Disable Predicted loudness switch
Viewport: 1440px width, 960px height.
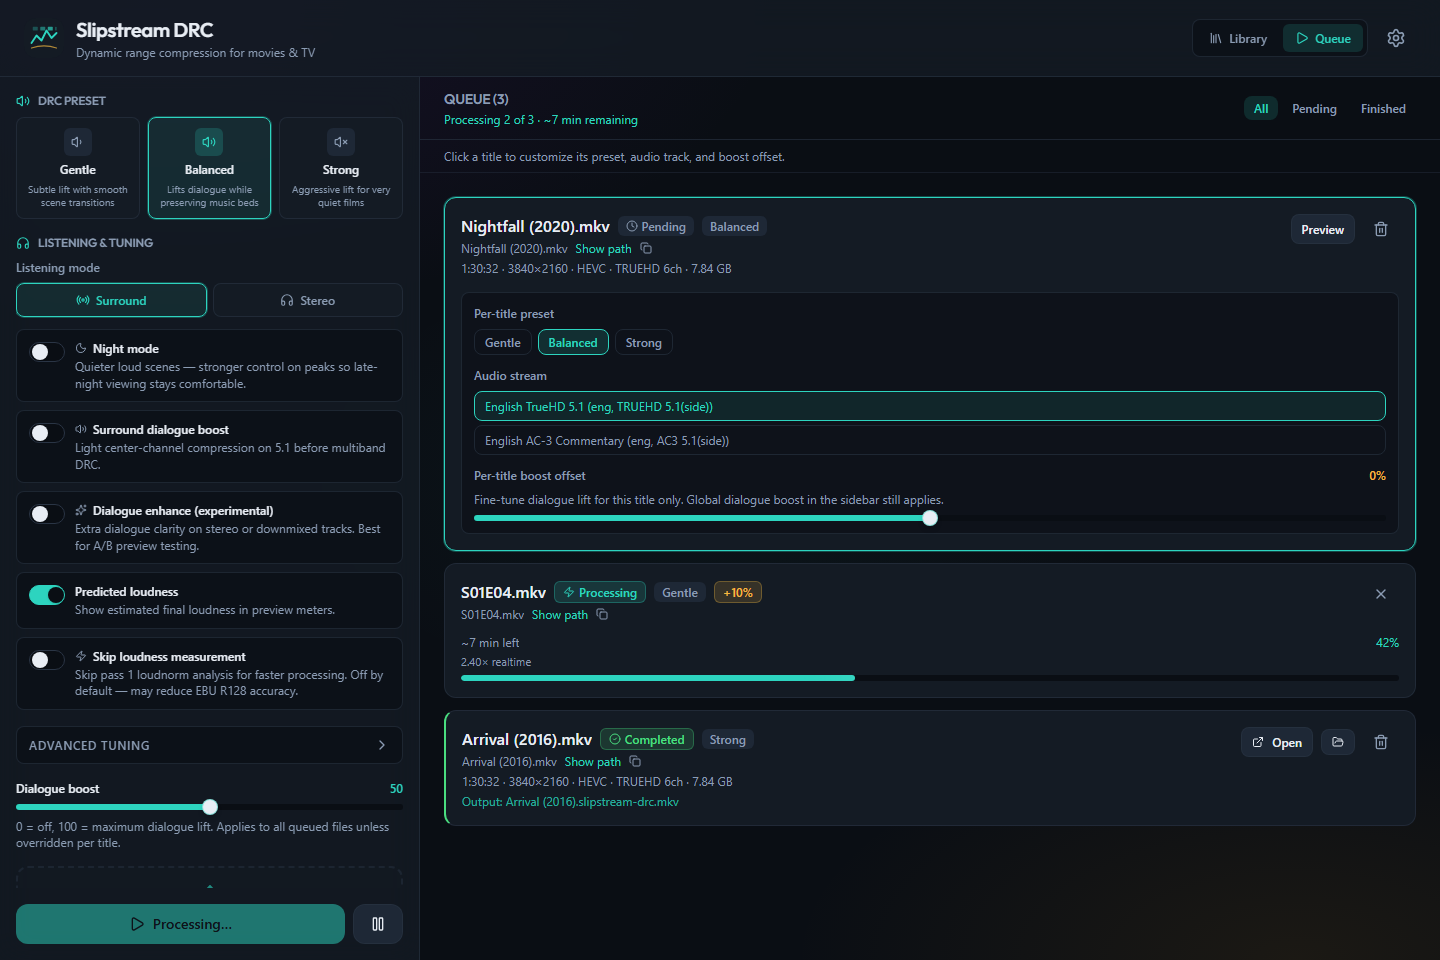(x=47, y=595)
